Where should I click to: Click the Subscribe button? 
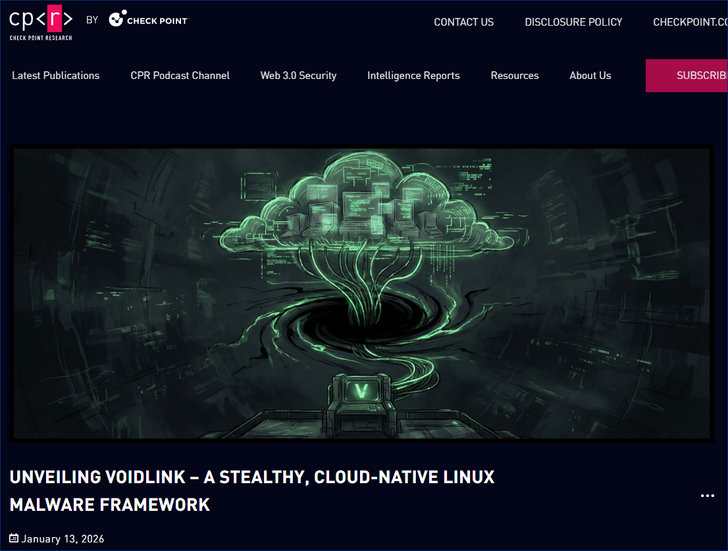pos(687,75)
